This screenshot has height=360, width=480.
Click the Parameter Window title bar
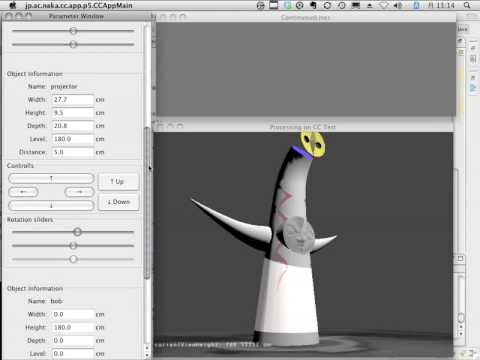(76, 16)
